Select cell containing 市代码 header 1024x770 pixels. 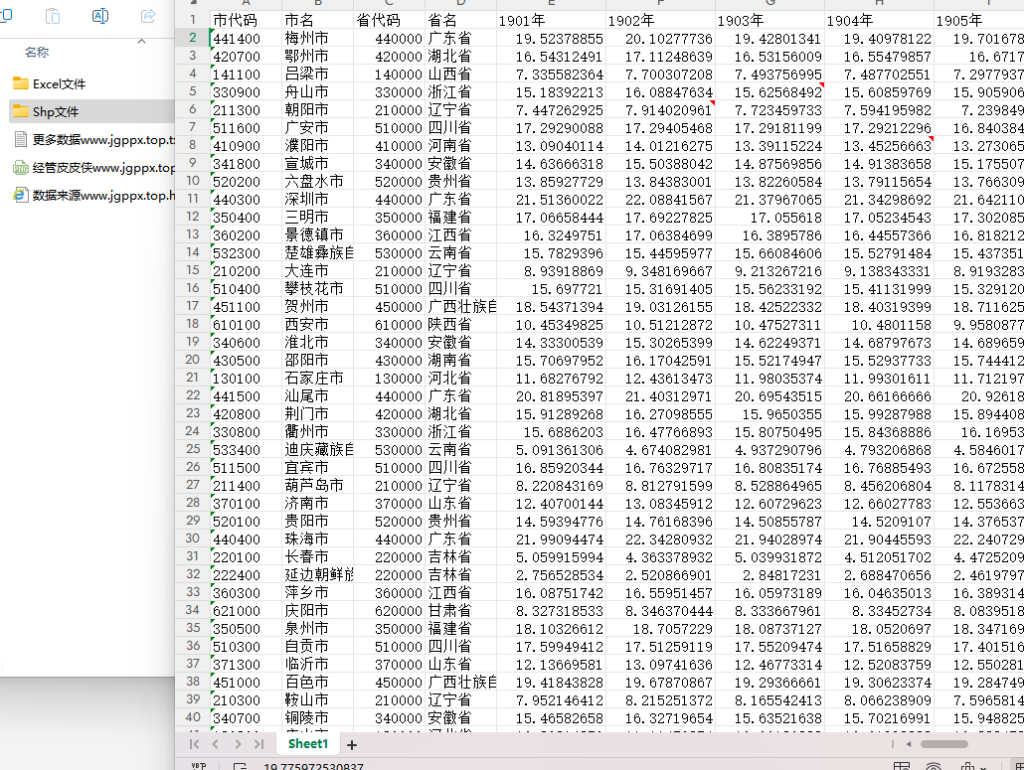(x=246, y=20)
